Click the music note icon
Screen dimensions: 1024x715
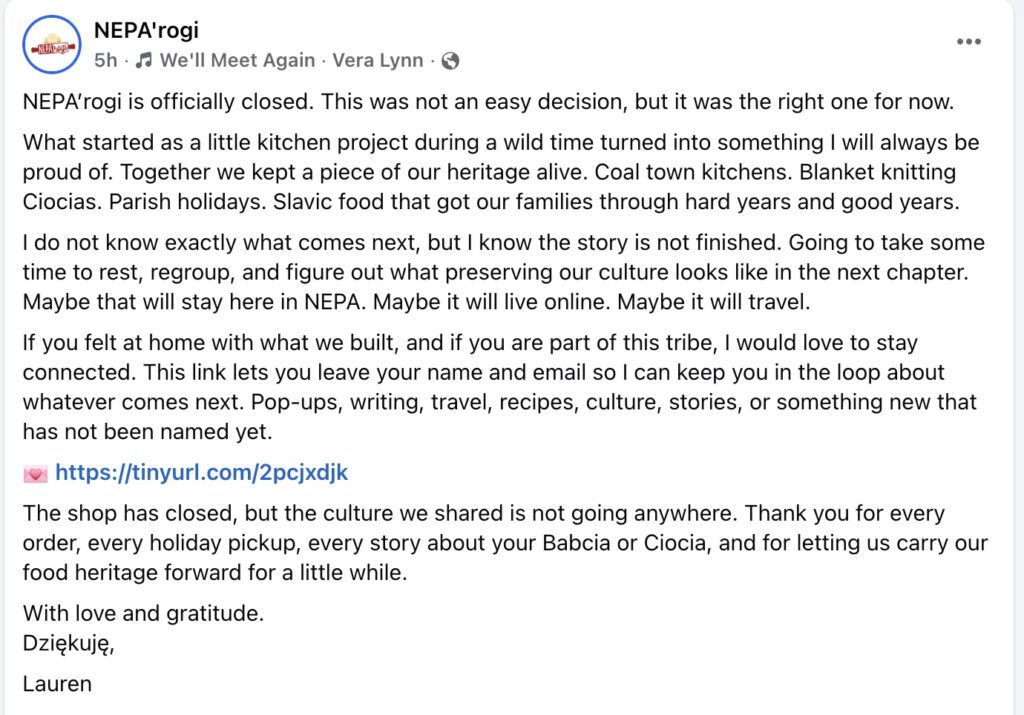[144, 61]
